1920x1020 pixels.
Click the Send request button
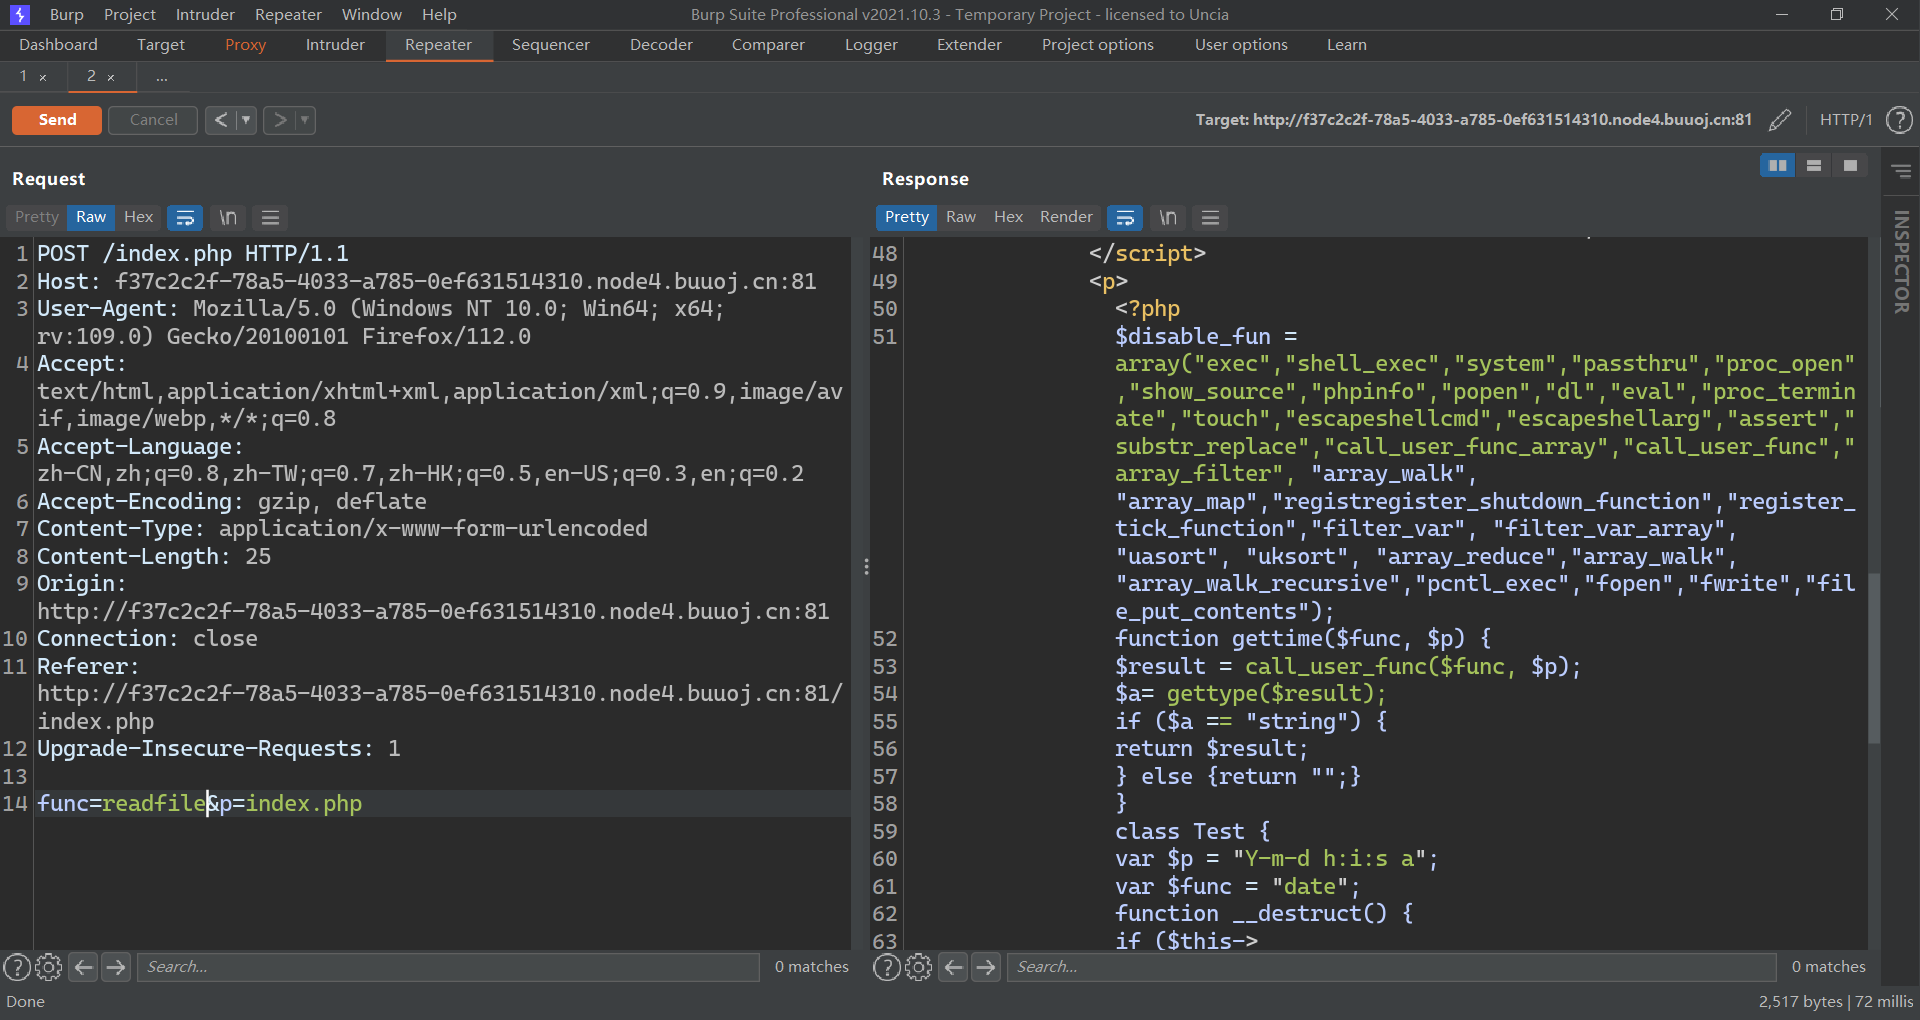(x=57, y=120)
